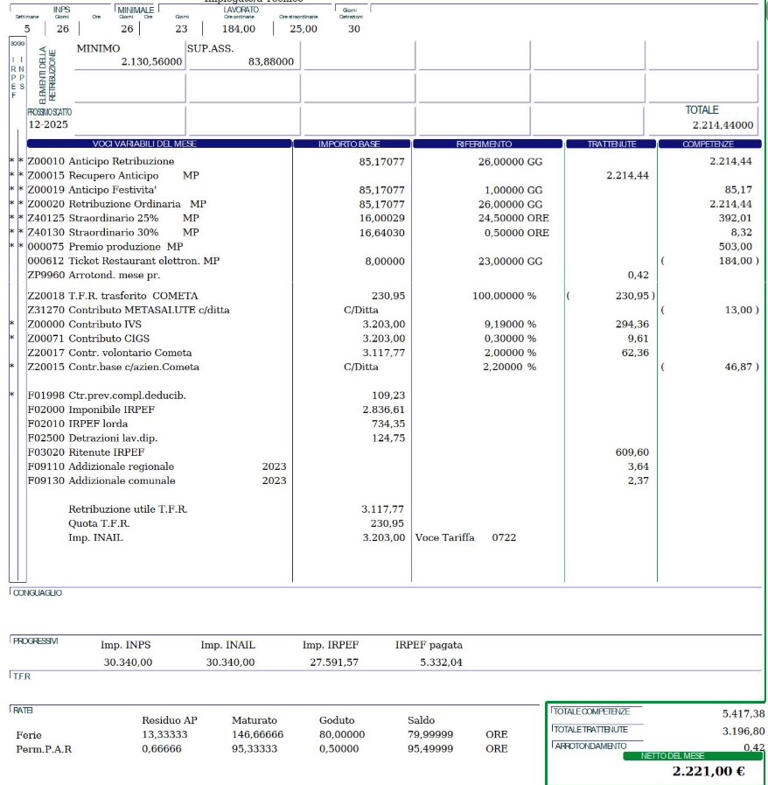Viewport: 768px width, 785px height.
Task: Click the MINIMO amount 2.130,56000
Action: pyautogui.click(x=151, y=61)
